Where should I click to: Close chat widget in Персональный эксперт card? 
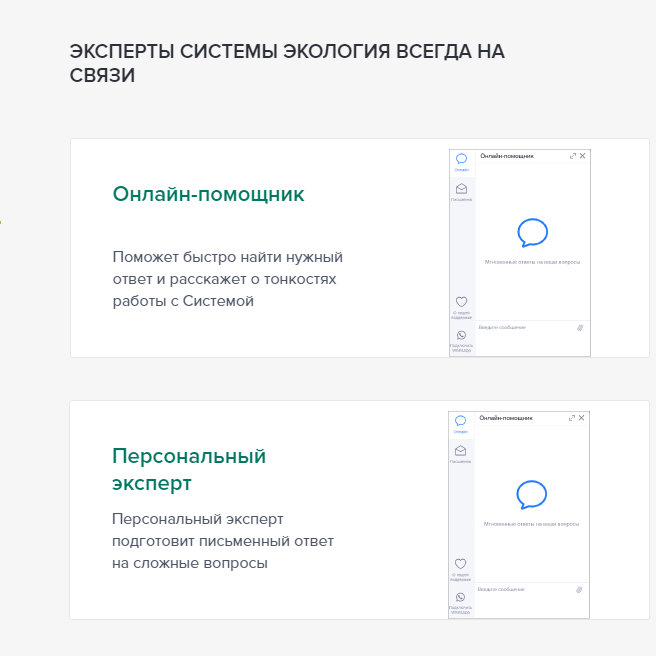[x=582, y=418]
